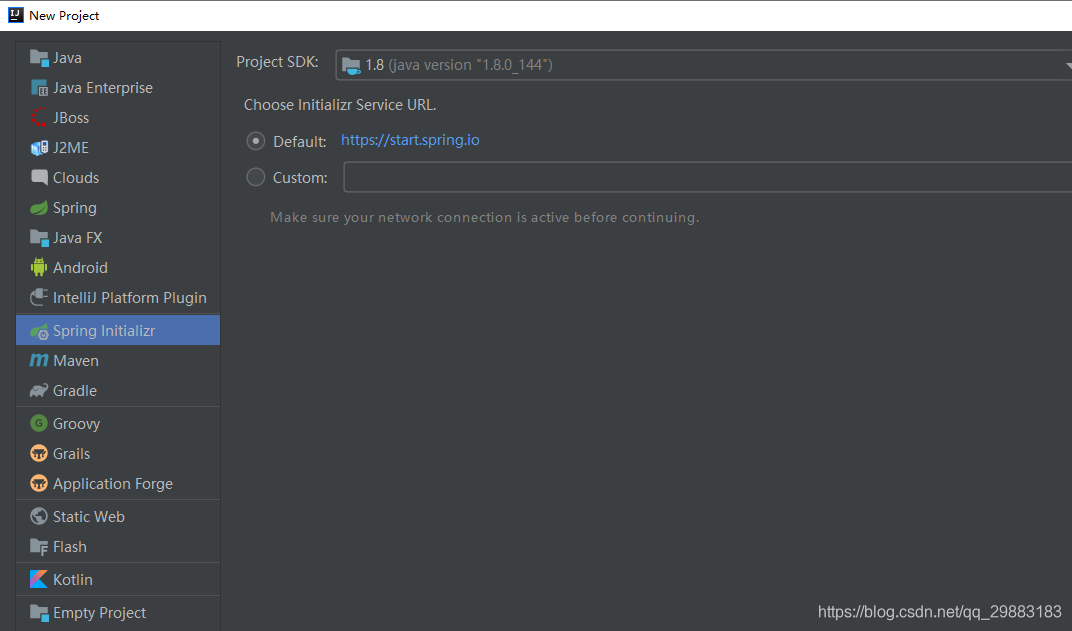Viewport: 1072px width, 631px height.
Task: Click the Static Web globe icon
Action: (39, 516)
